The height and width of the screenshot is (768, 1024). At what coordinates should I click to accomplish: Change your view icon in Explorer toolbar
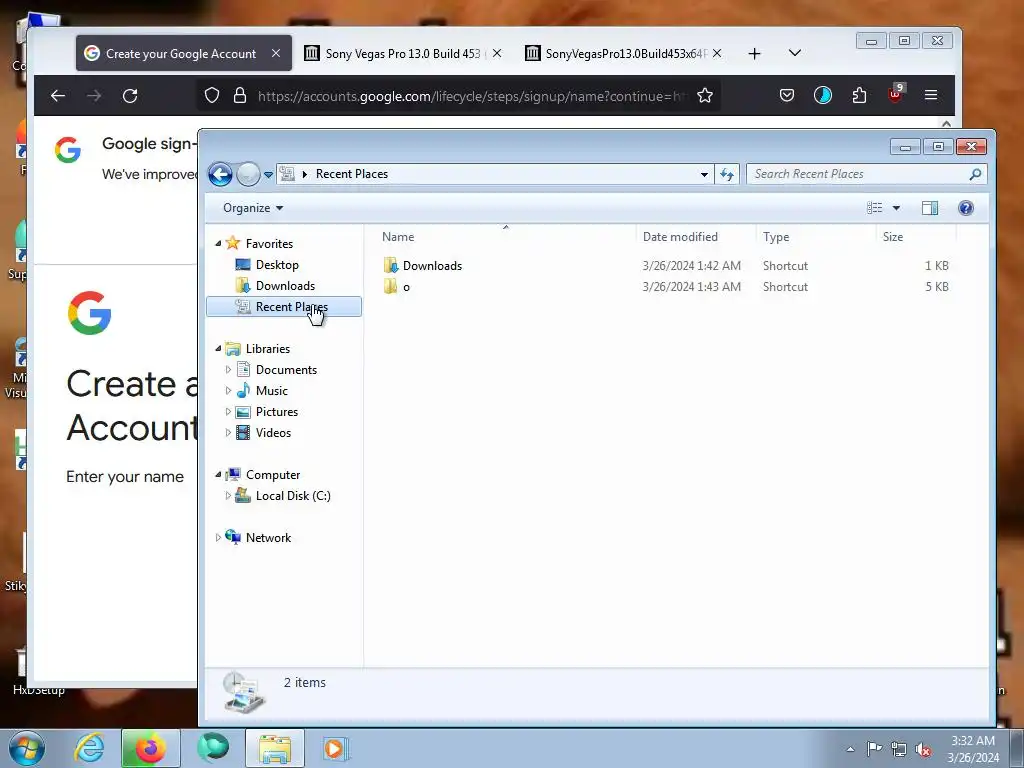874,208
